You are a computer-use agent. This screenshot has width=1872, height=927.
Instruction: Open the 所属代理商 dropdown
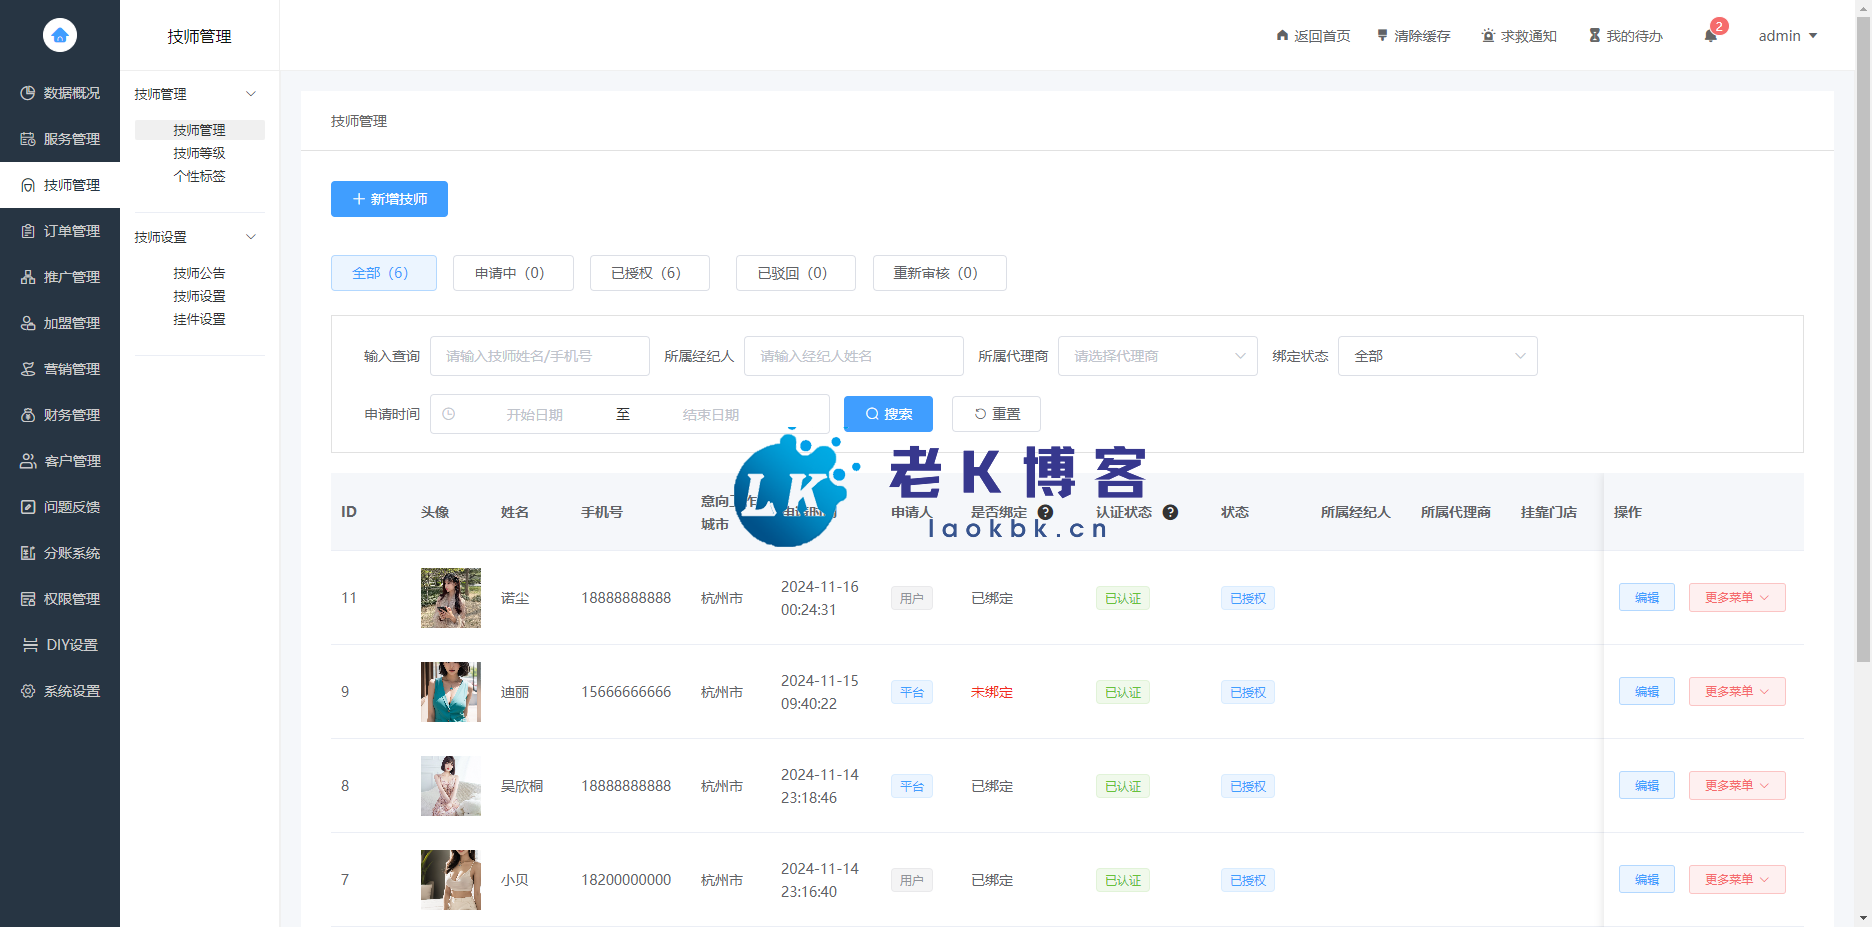tap(1157, 356)
